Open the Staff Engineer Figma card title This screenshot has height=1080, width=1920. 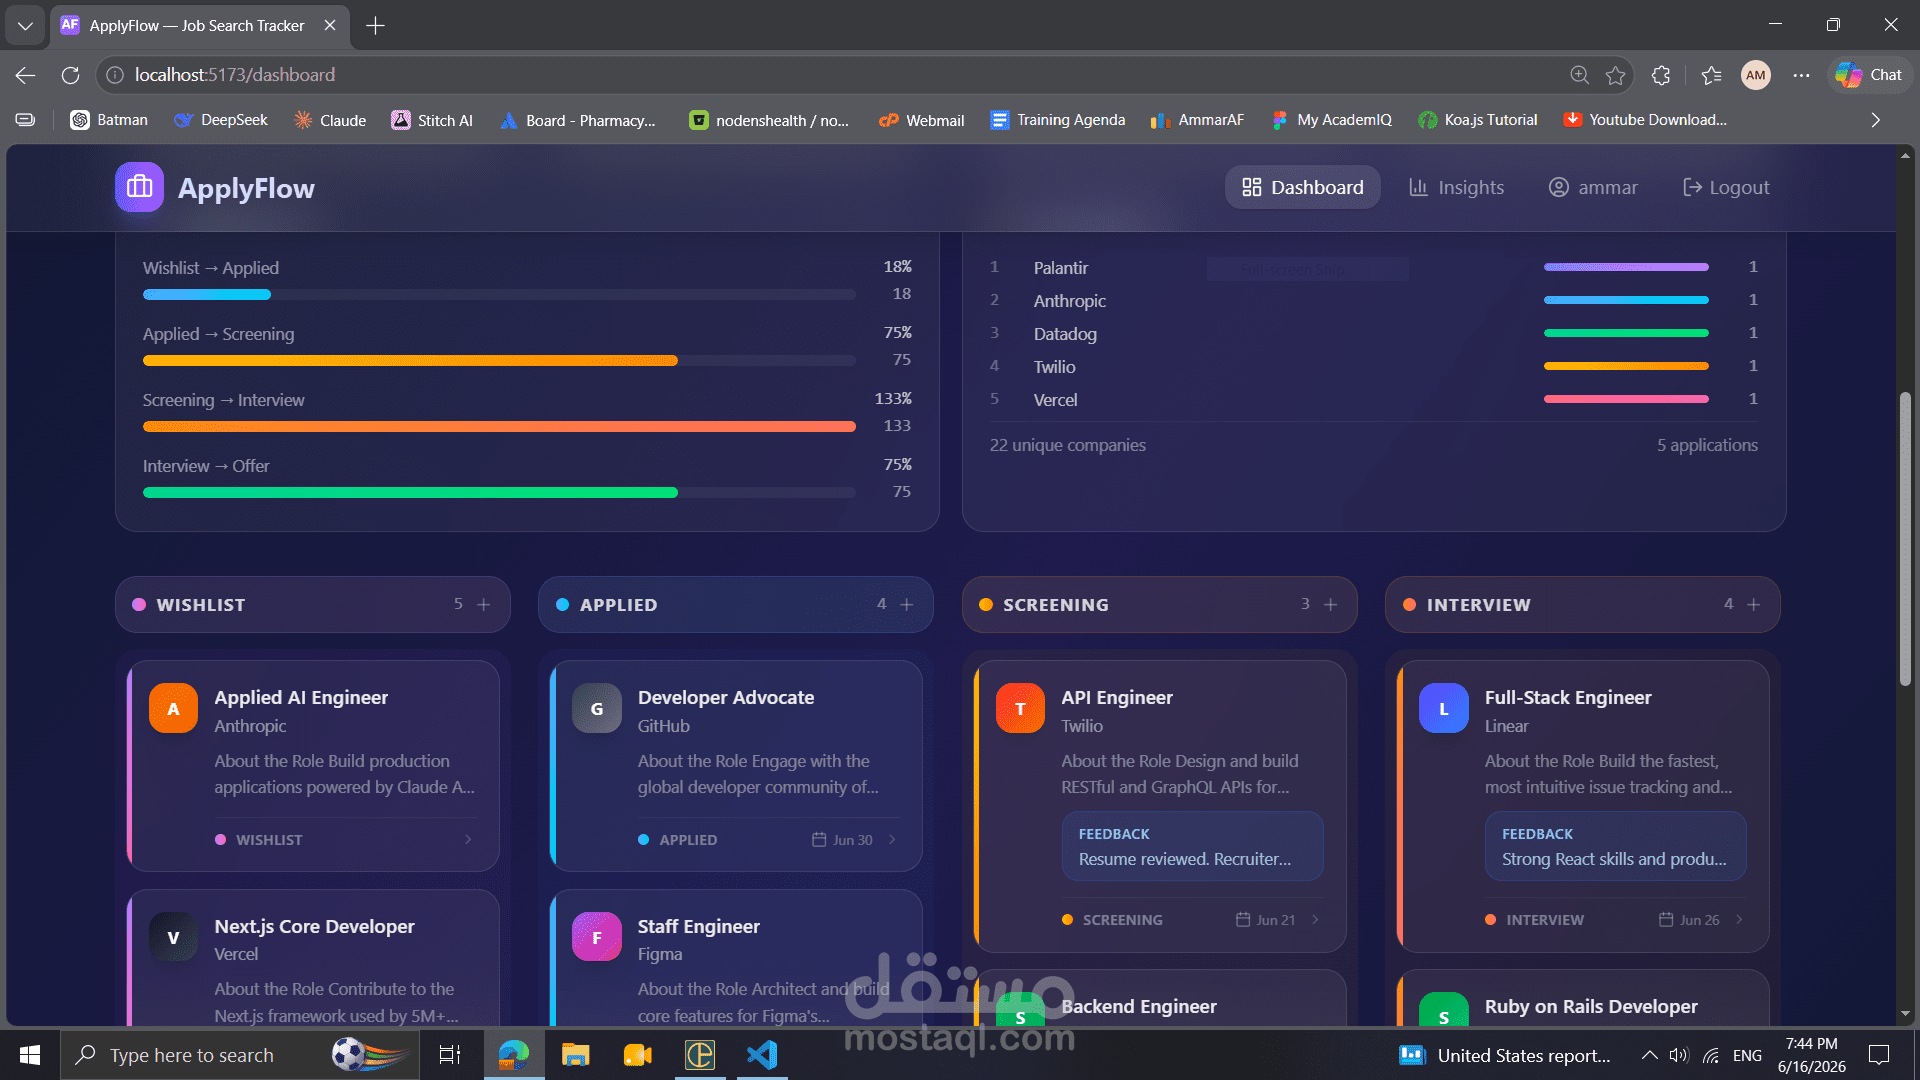pos(698,926)
